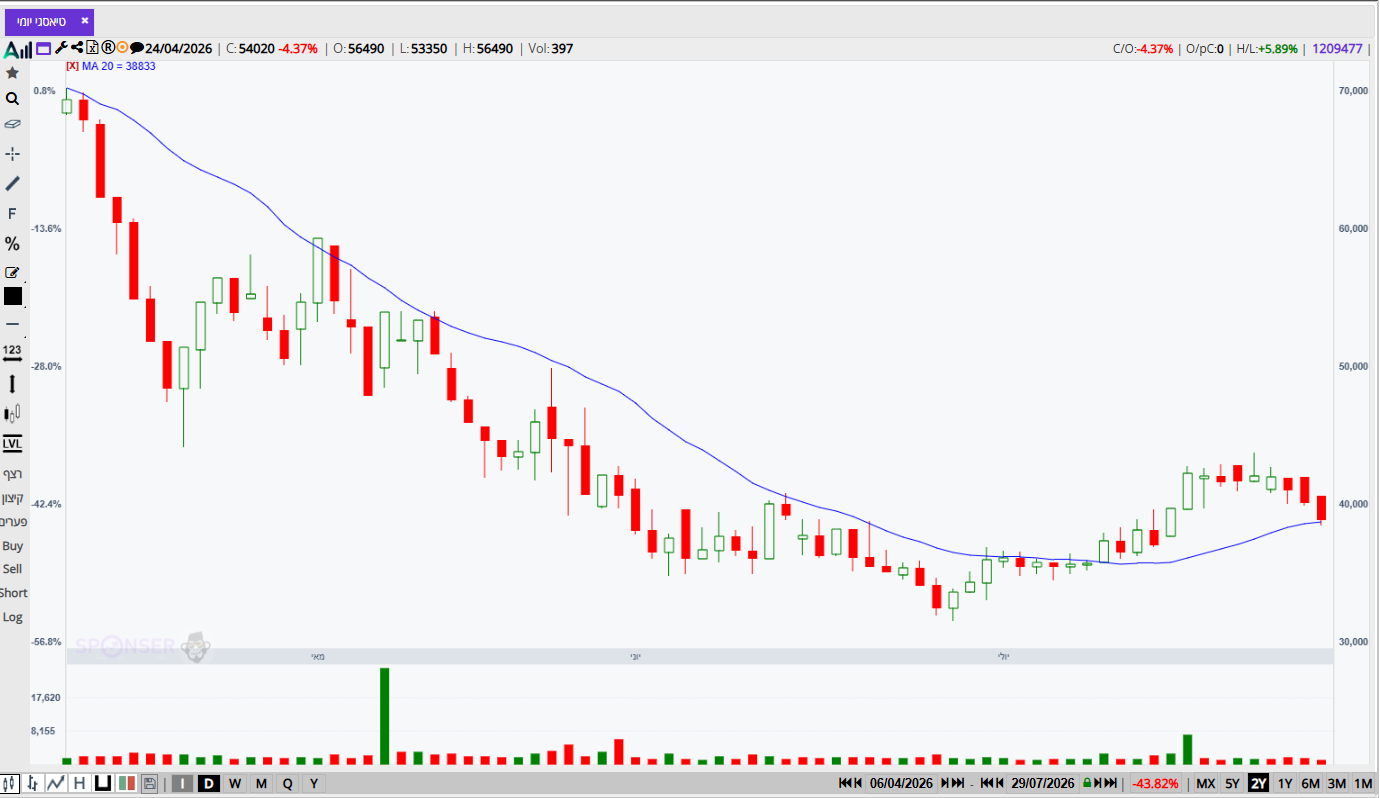Select the magnifier zoom tool
Screen dimensions: 1380x798
pyautogui.click(x=12, y=99)
